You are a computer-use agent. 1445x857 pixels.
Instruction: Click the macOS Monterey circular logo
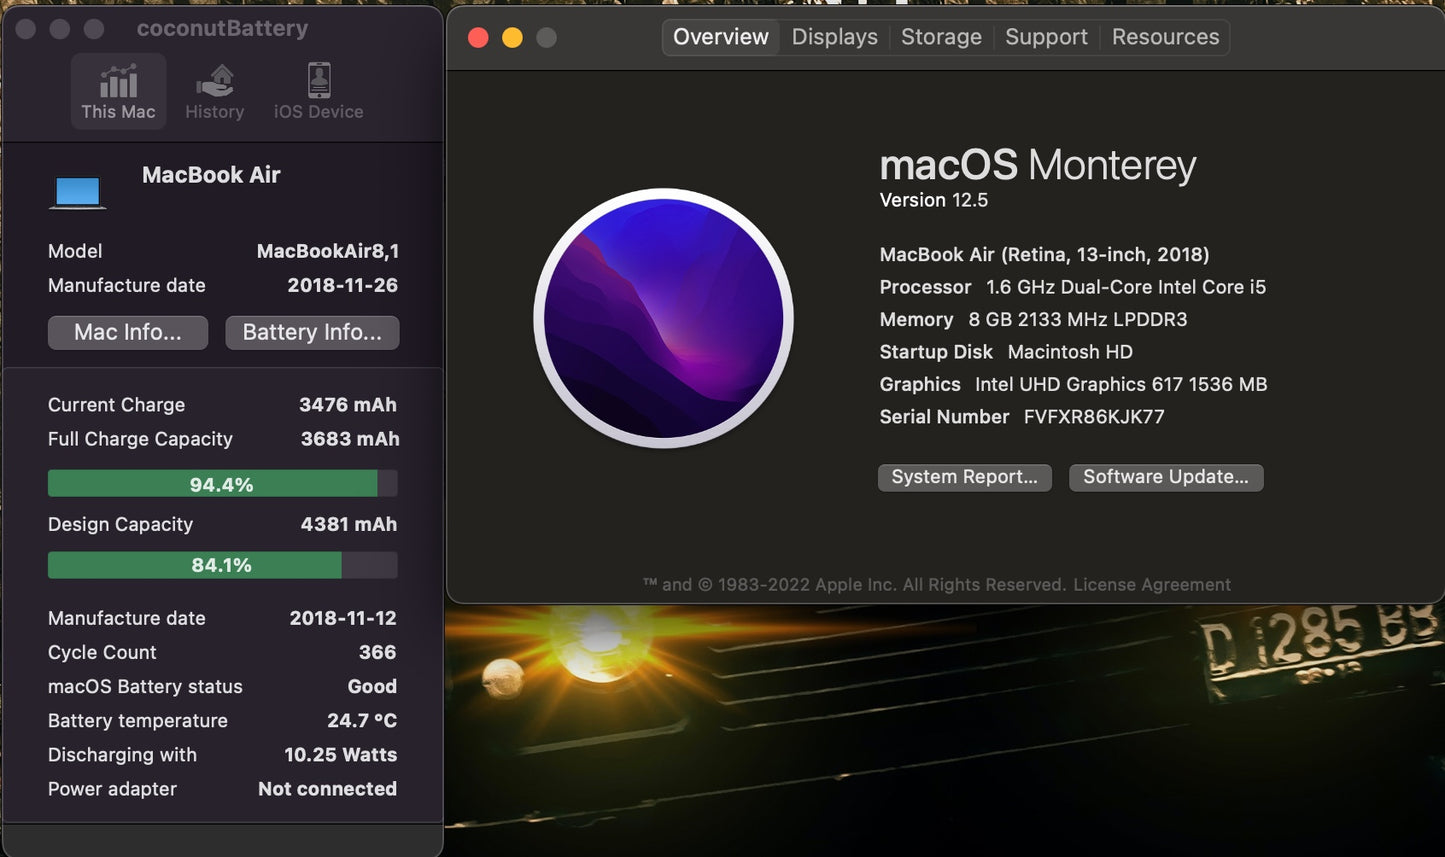[664, 317]
